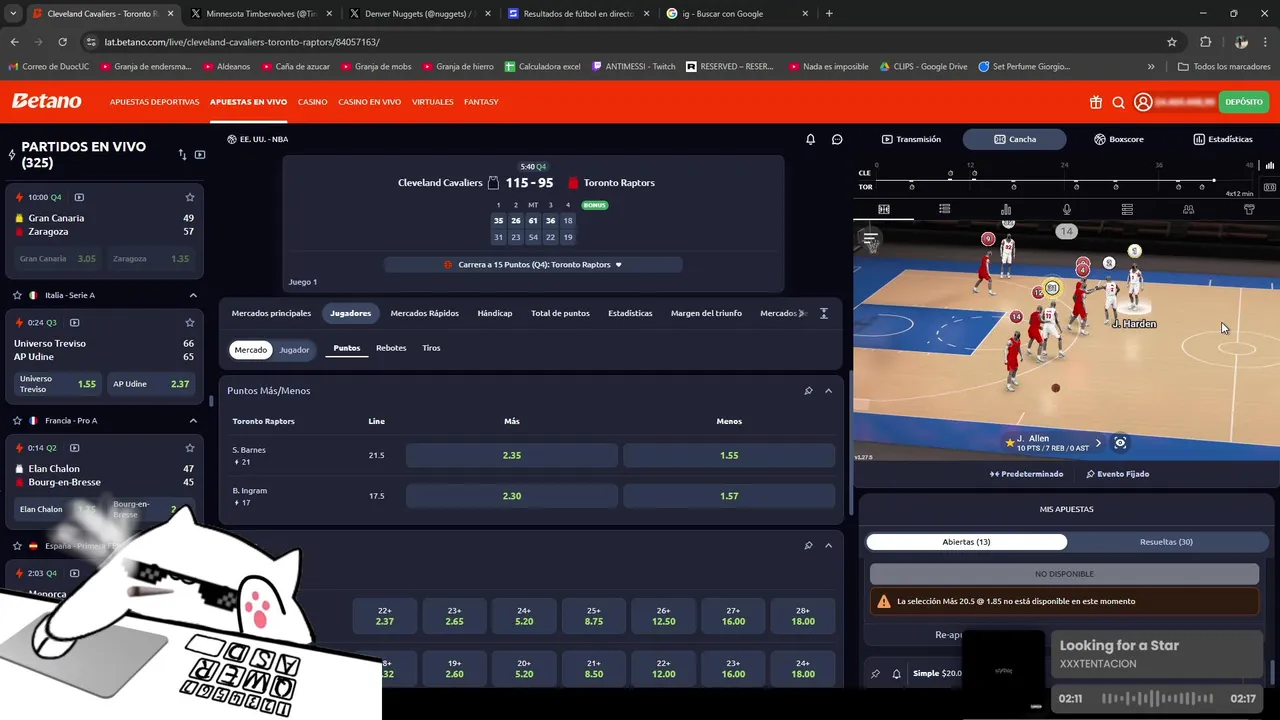Image resolution: width=1280 pixels, height=720 pixels.
Task: Click the small bar graph icon beside the timeline
Action: click(1270, 165)
